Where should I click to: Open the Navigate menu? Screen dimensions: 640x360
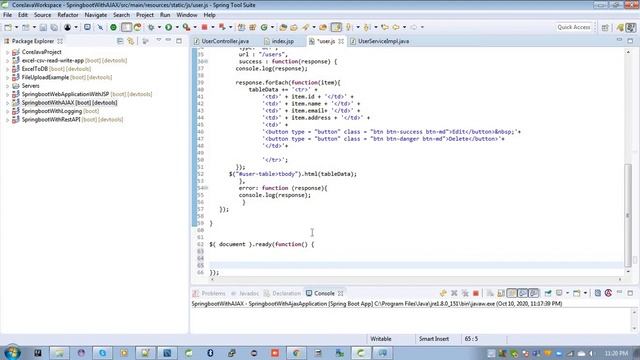[96, 15]
